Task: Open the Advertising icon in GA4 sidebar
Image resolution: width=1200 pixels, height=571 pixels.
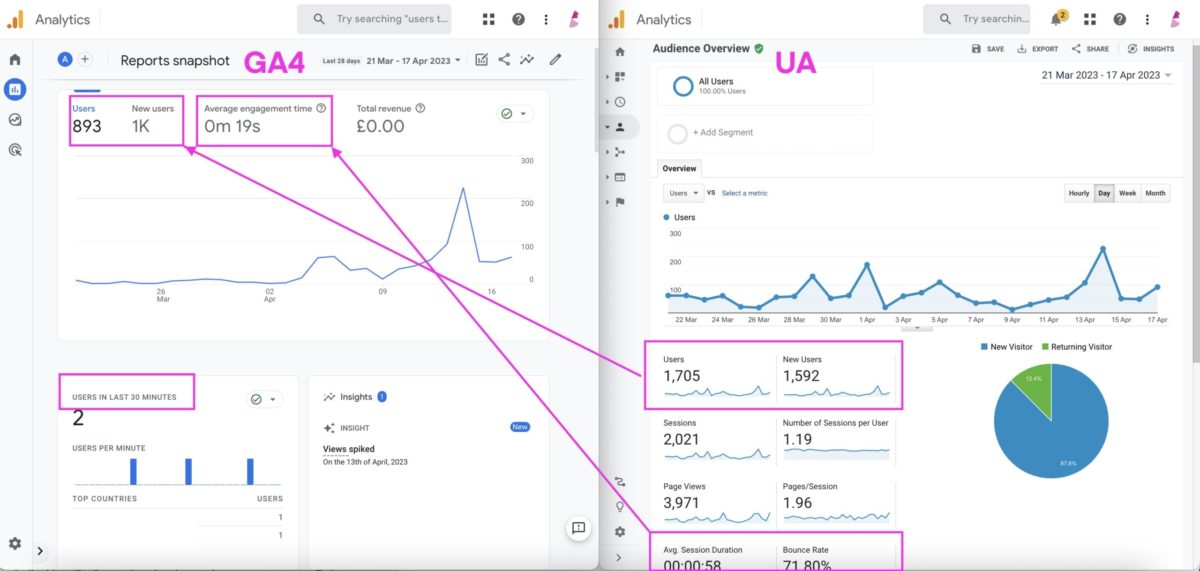Action: click(x=15, y=150)
